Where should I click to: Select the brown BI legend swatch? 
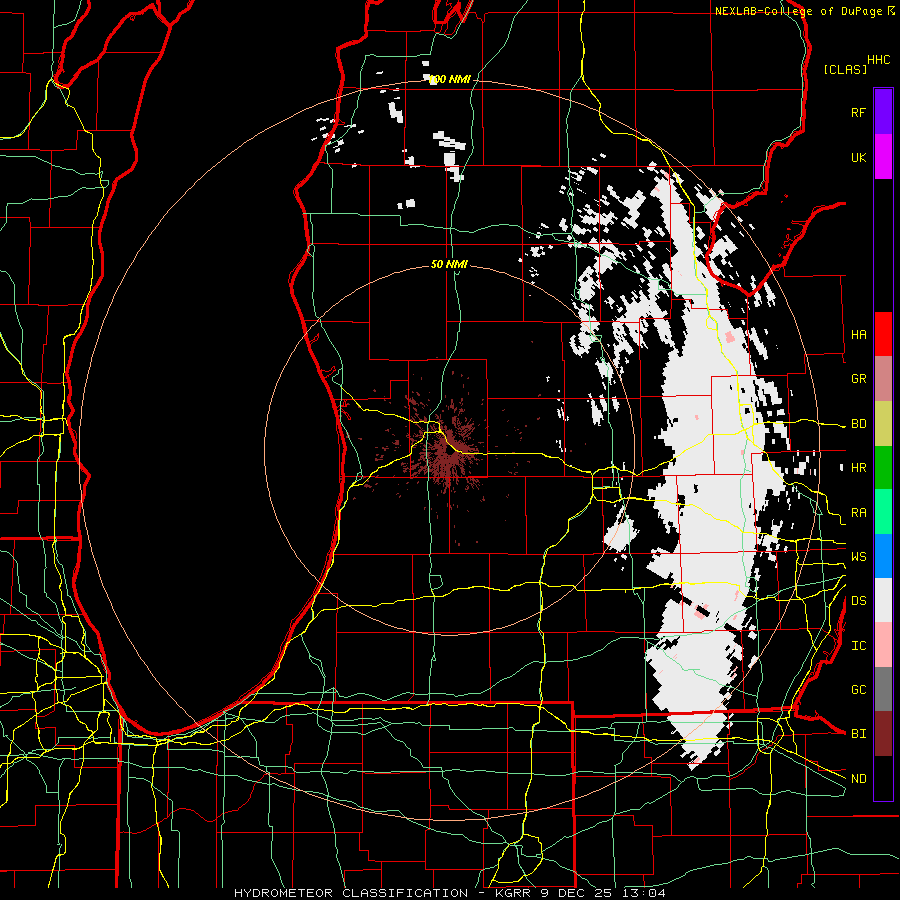pyautogui.click(x=883, y=734)
